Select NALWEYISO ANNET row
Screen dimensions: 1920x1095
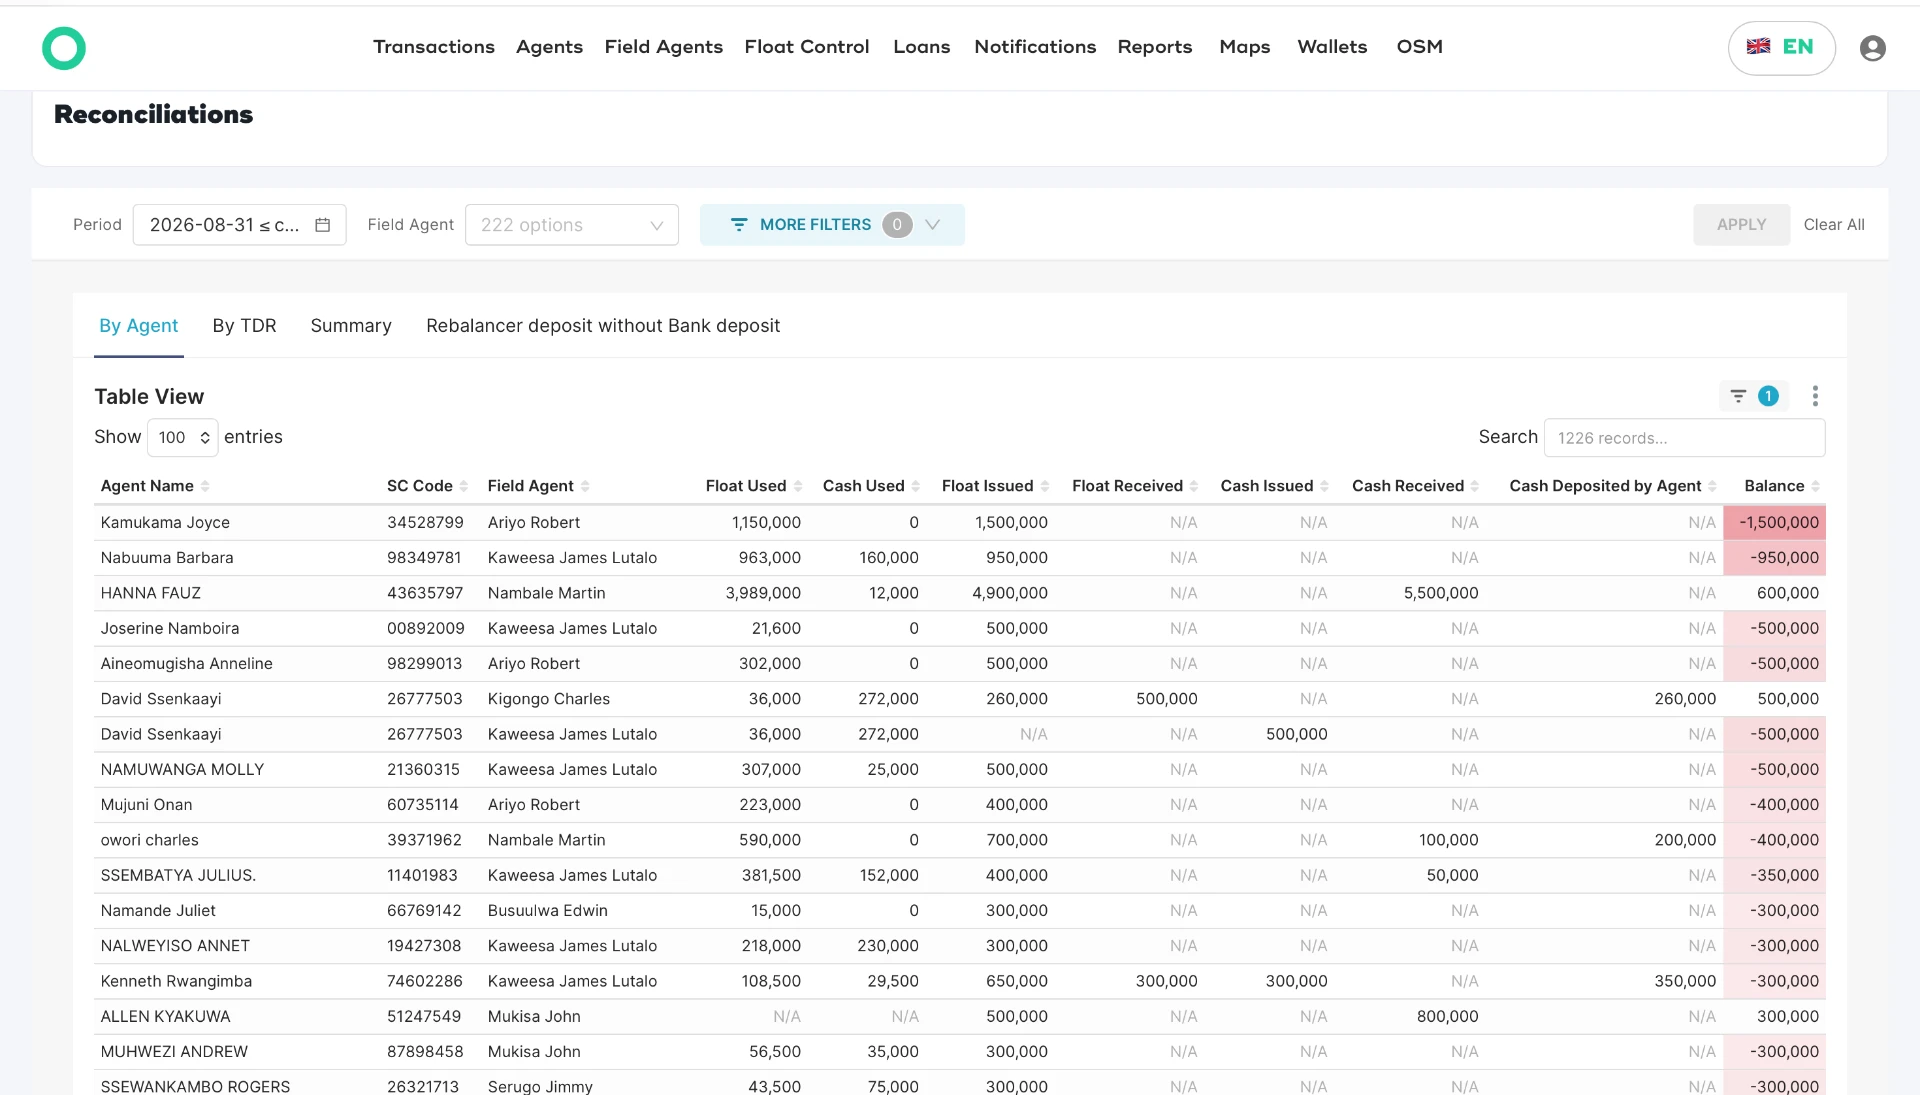tap(175, 946)
